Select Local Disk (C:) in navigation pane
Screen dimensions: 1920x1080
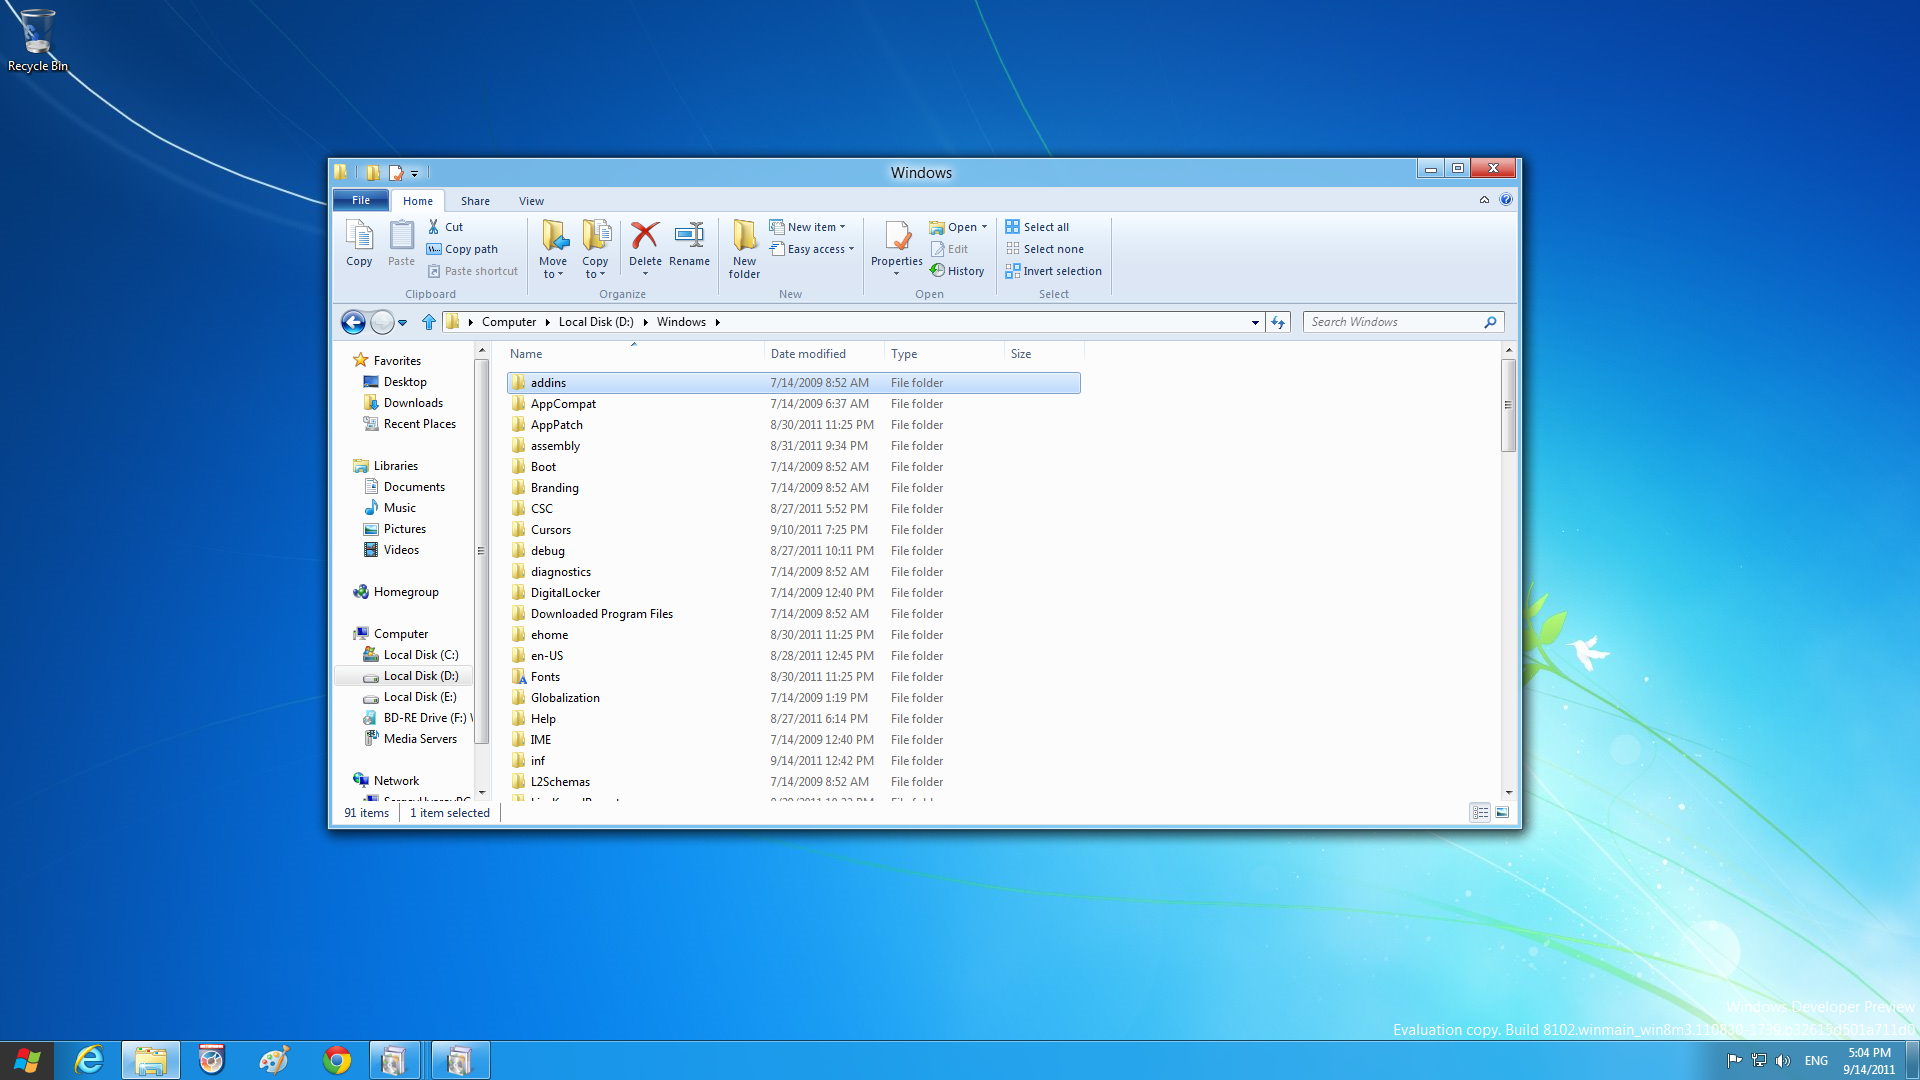(x=420, y=655)
